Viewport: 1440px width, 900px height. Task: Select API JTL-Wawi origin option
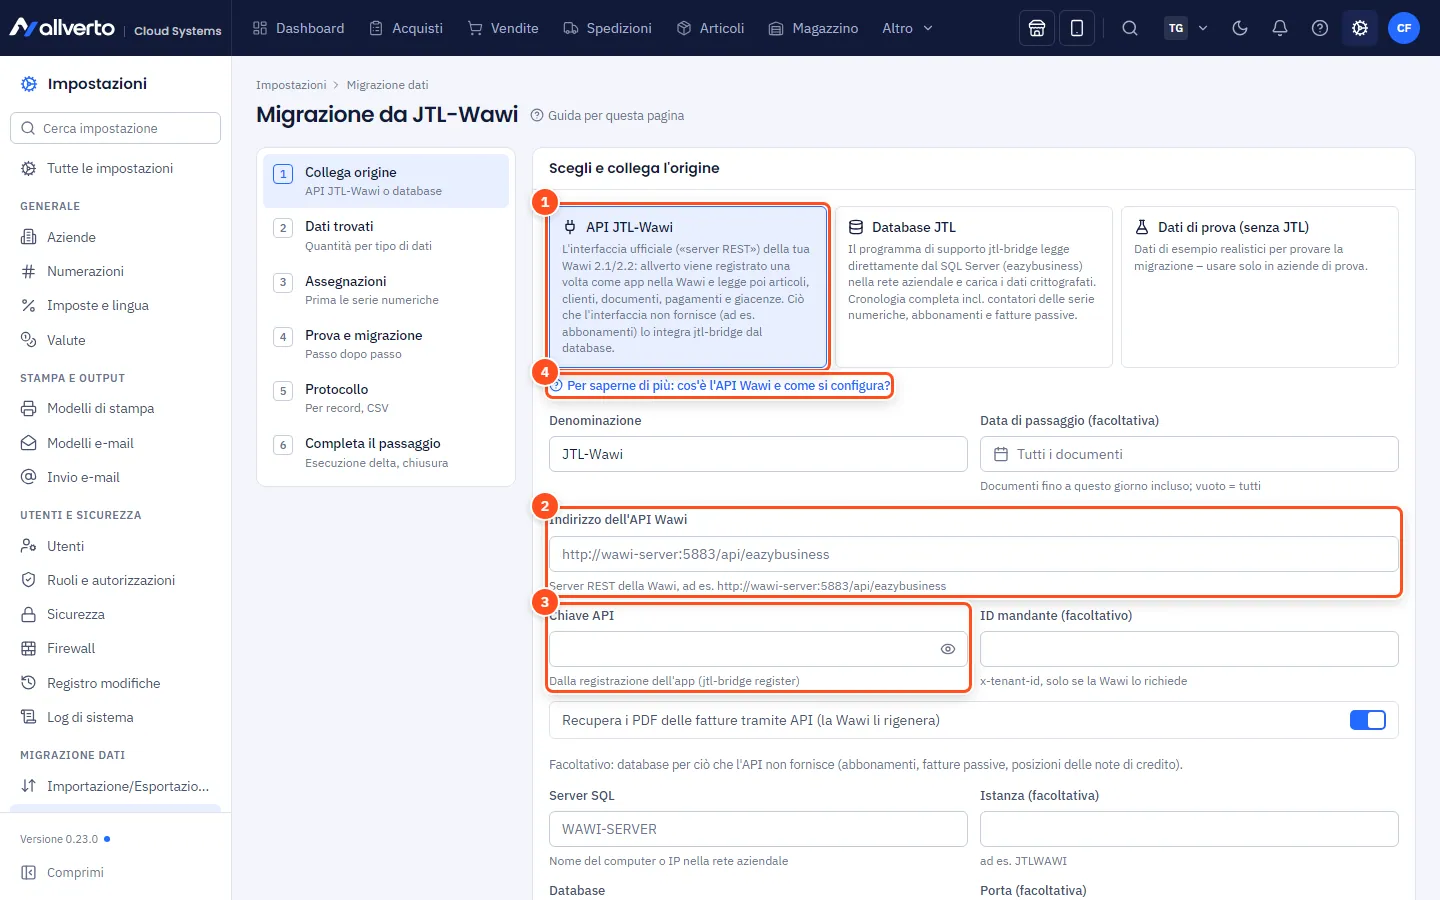pyautogui.click(x=688, y=287)
